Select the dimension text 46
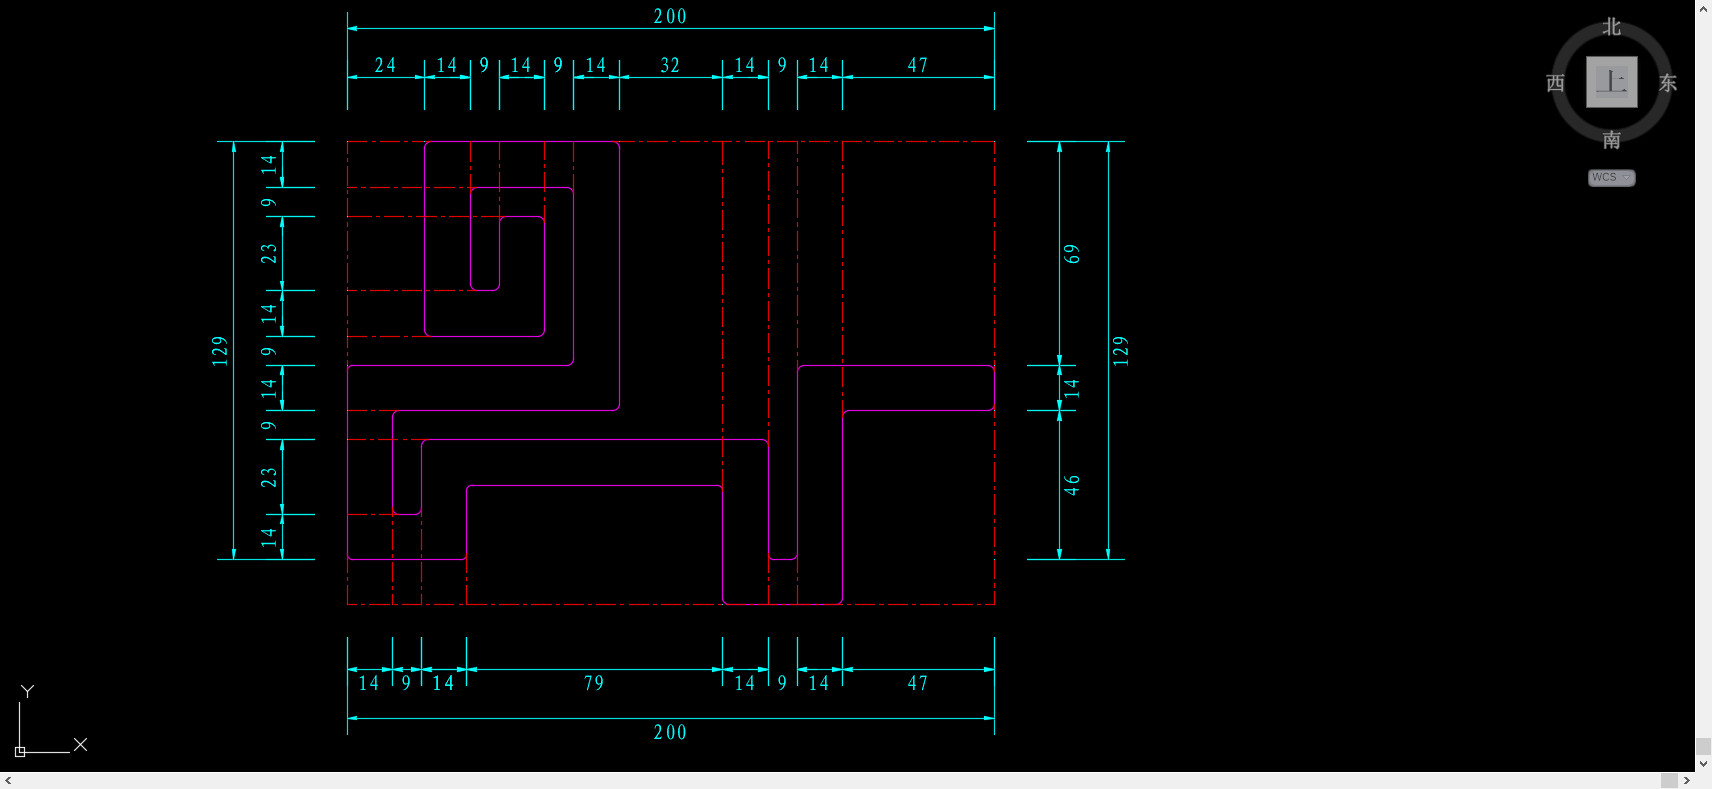 pyautogui.click(x=1072, y=485)
